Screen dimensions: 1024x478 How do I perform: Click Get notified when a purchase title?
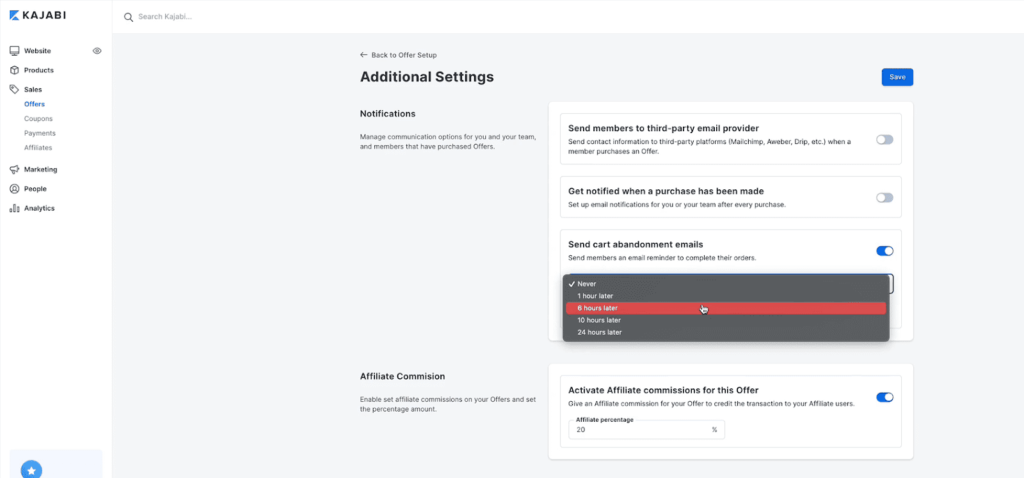click(666, 191)
